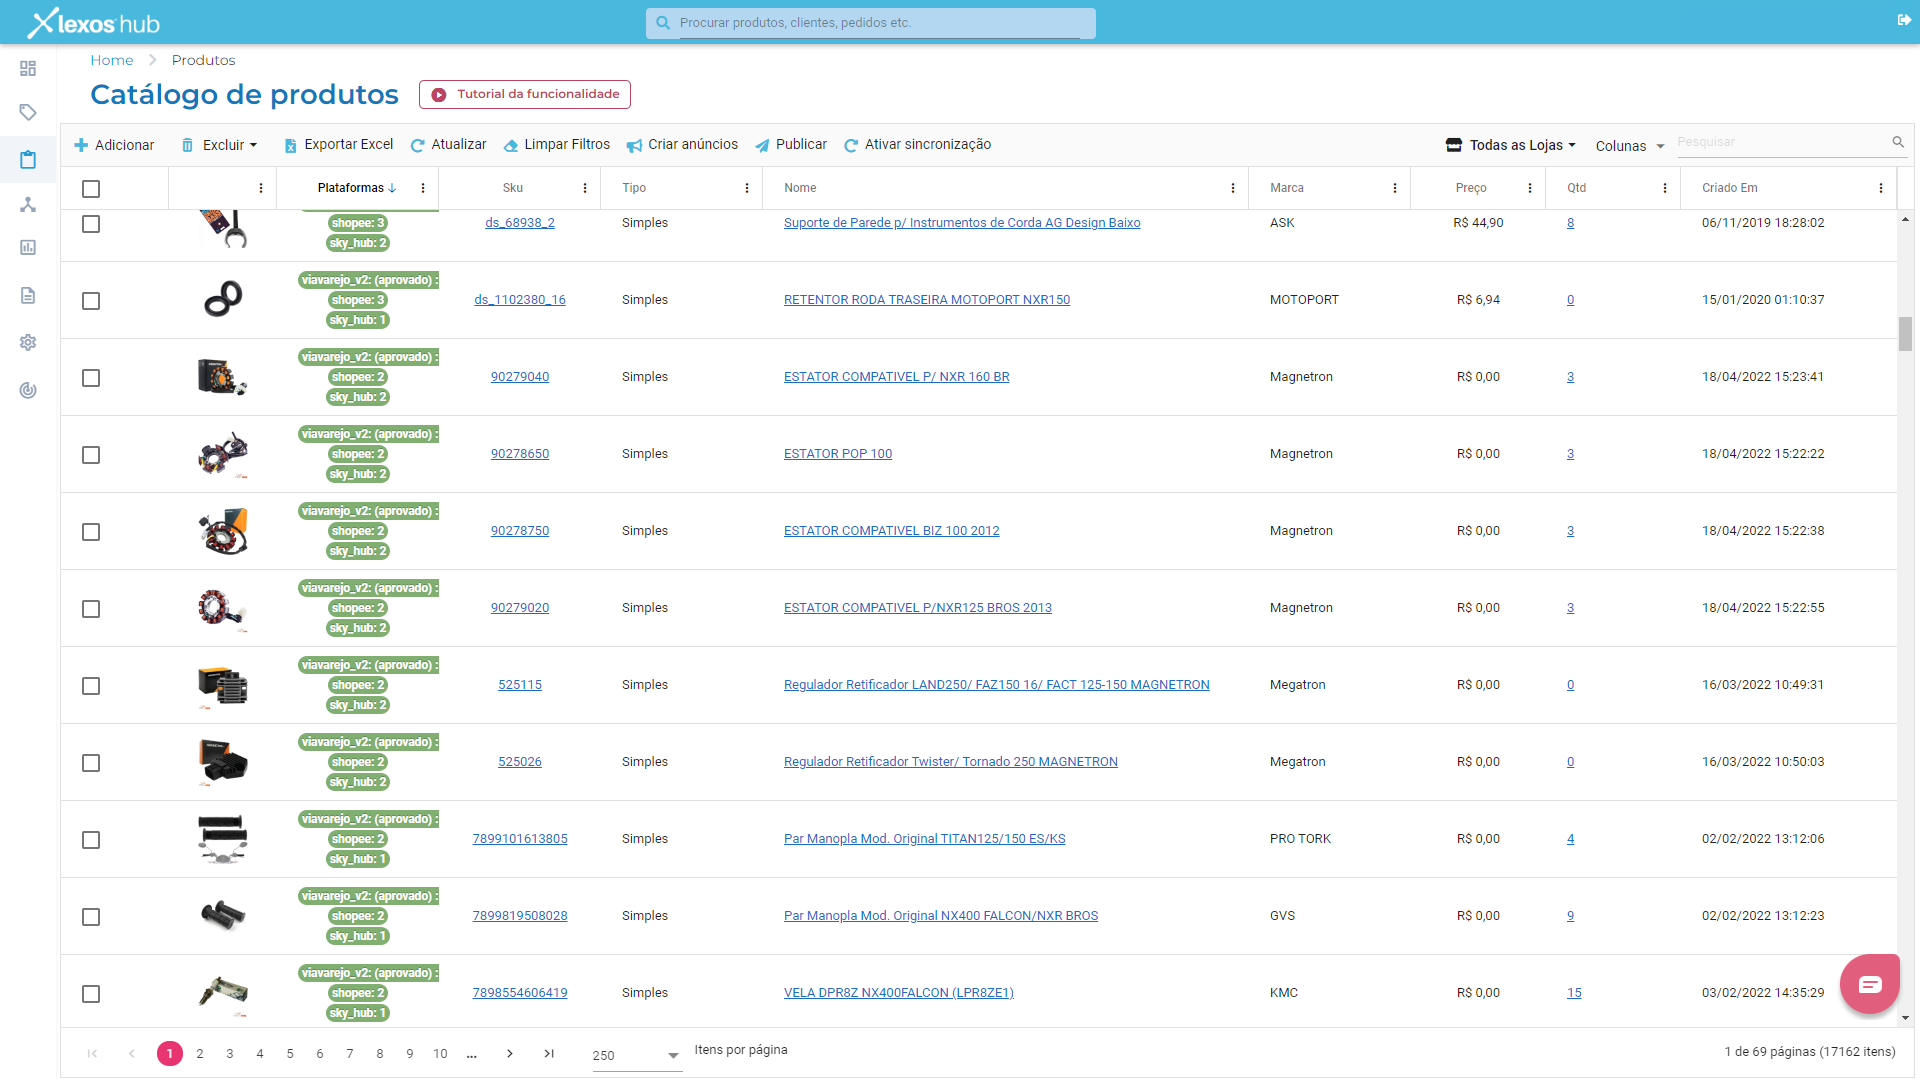Sort by the Plataformas column header
The height and width of the screenshot is (1079, 1920).
point(350,188)
